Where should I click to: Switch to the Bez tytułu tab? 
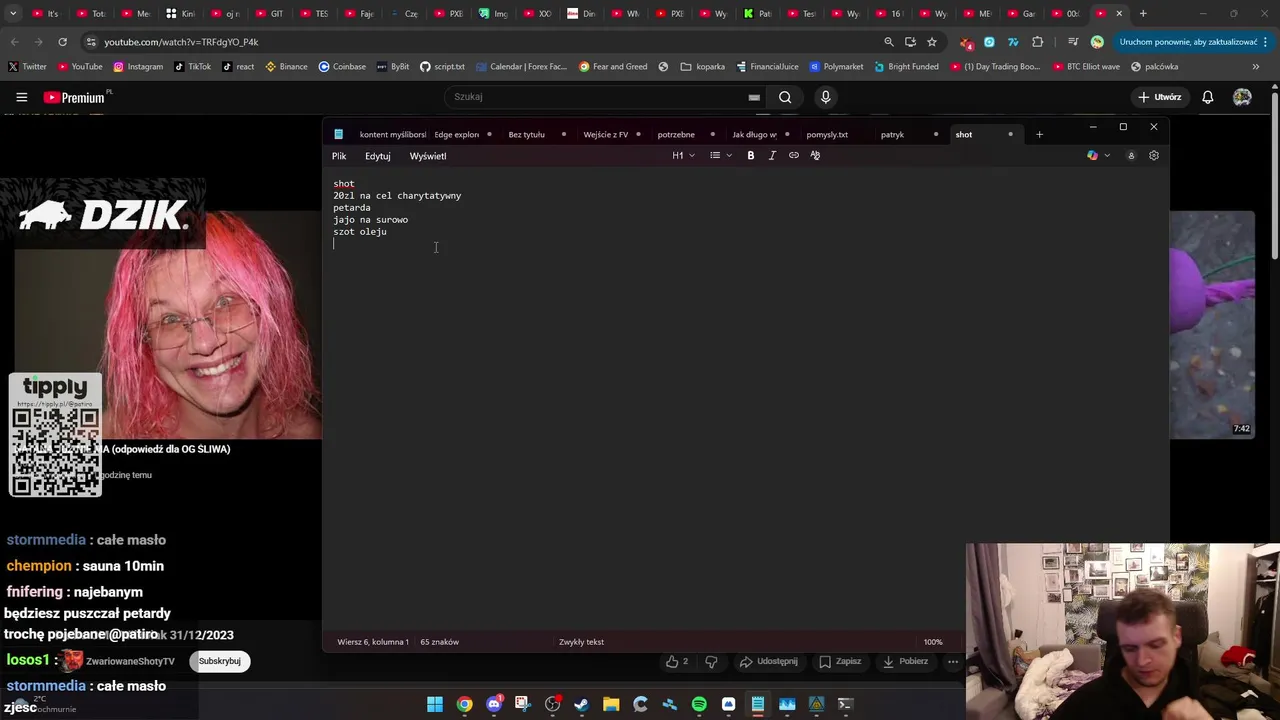tap(526, 134)
